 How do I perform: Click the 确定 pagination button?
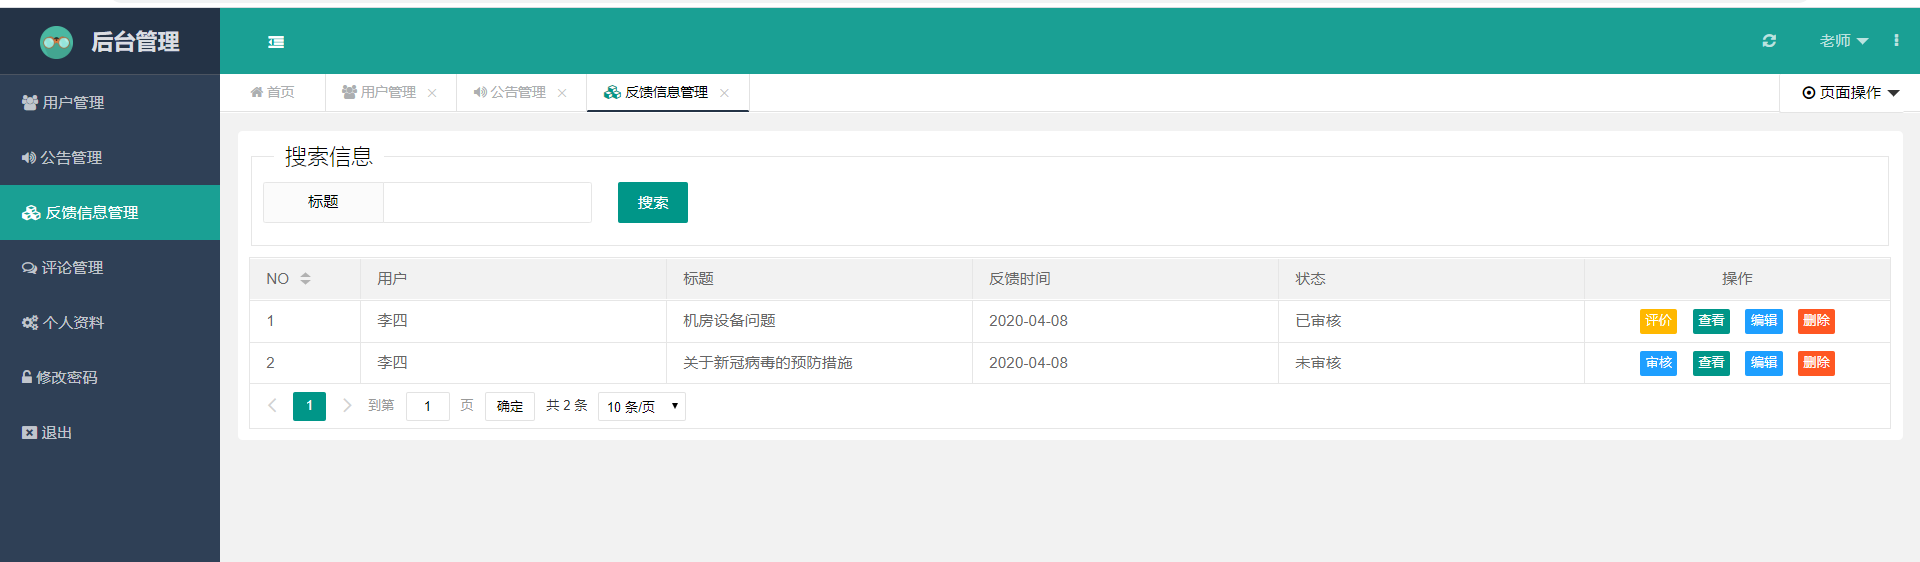510,406
